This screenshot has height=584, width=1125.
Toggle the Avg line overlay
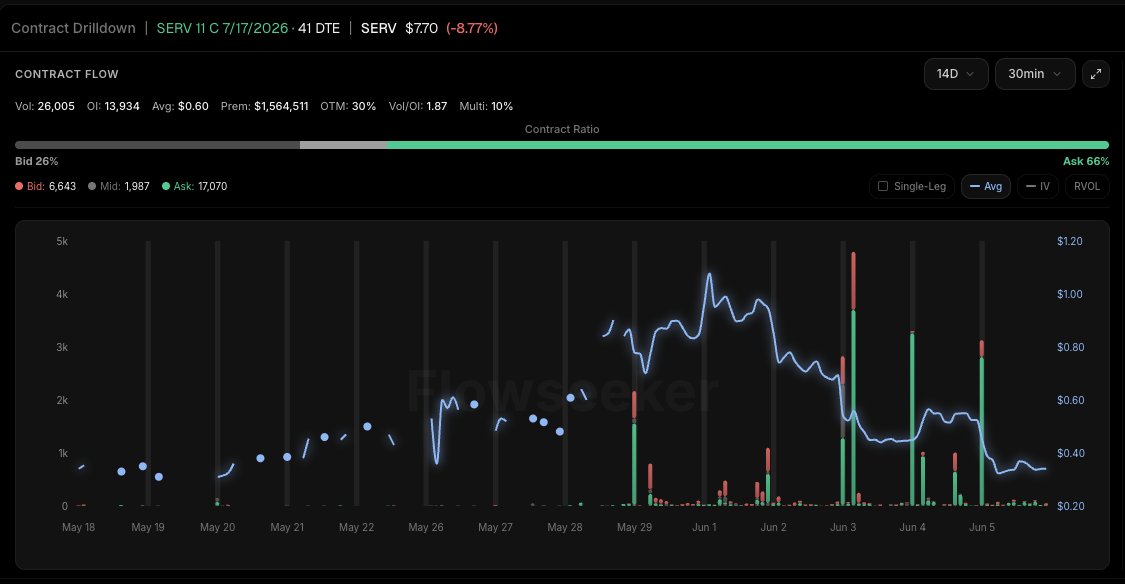click(x=986, y=187)
